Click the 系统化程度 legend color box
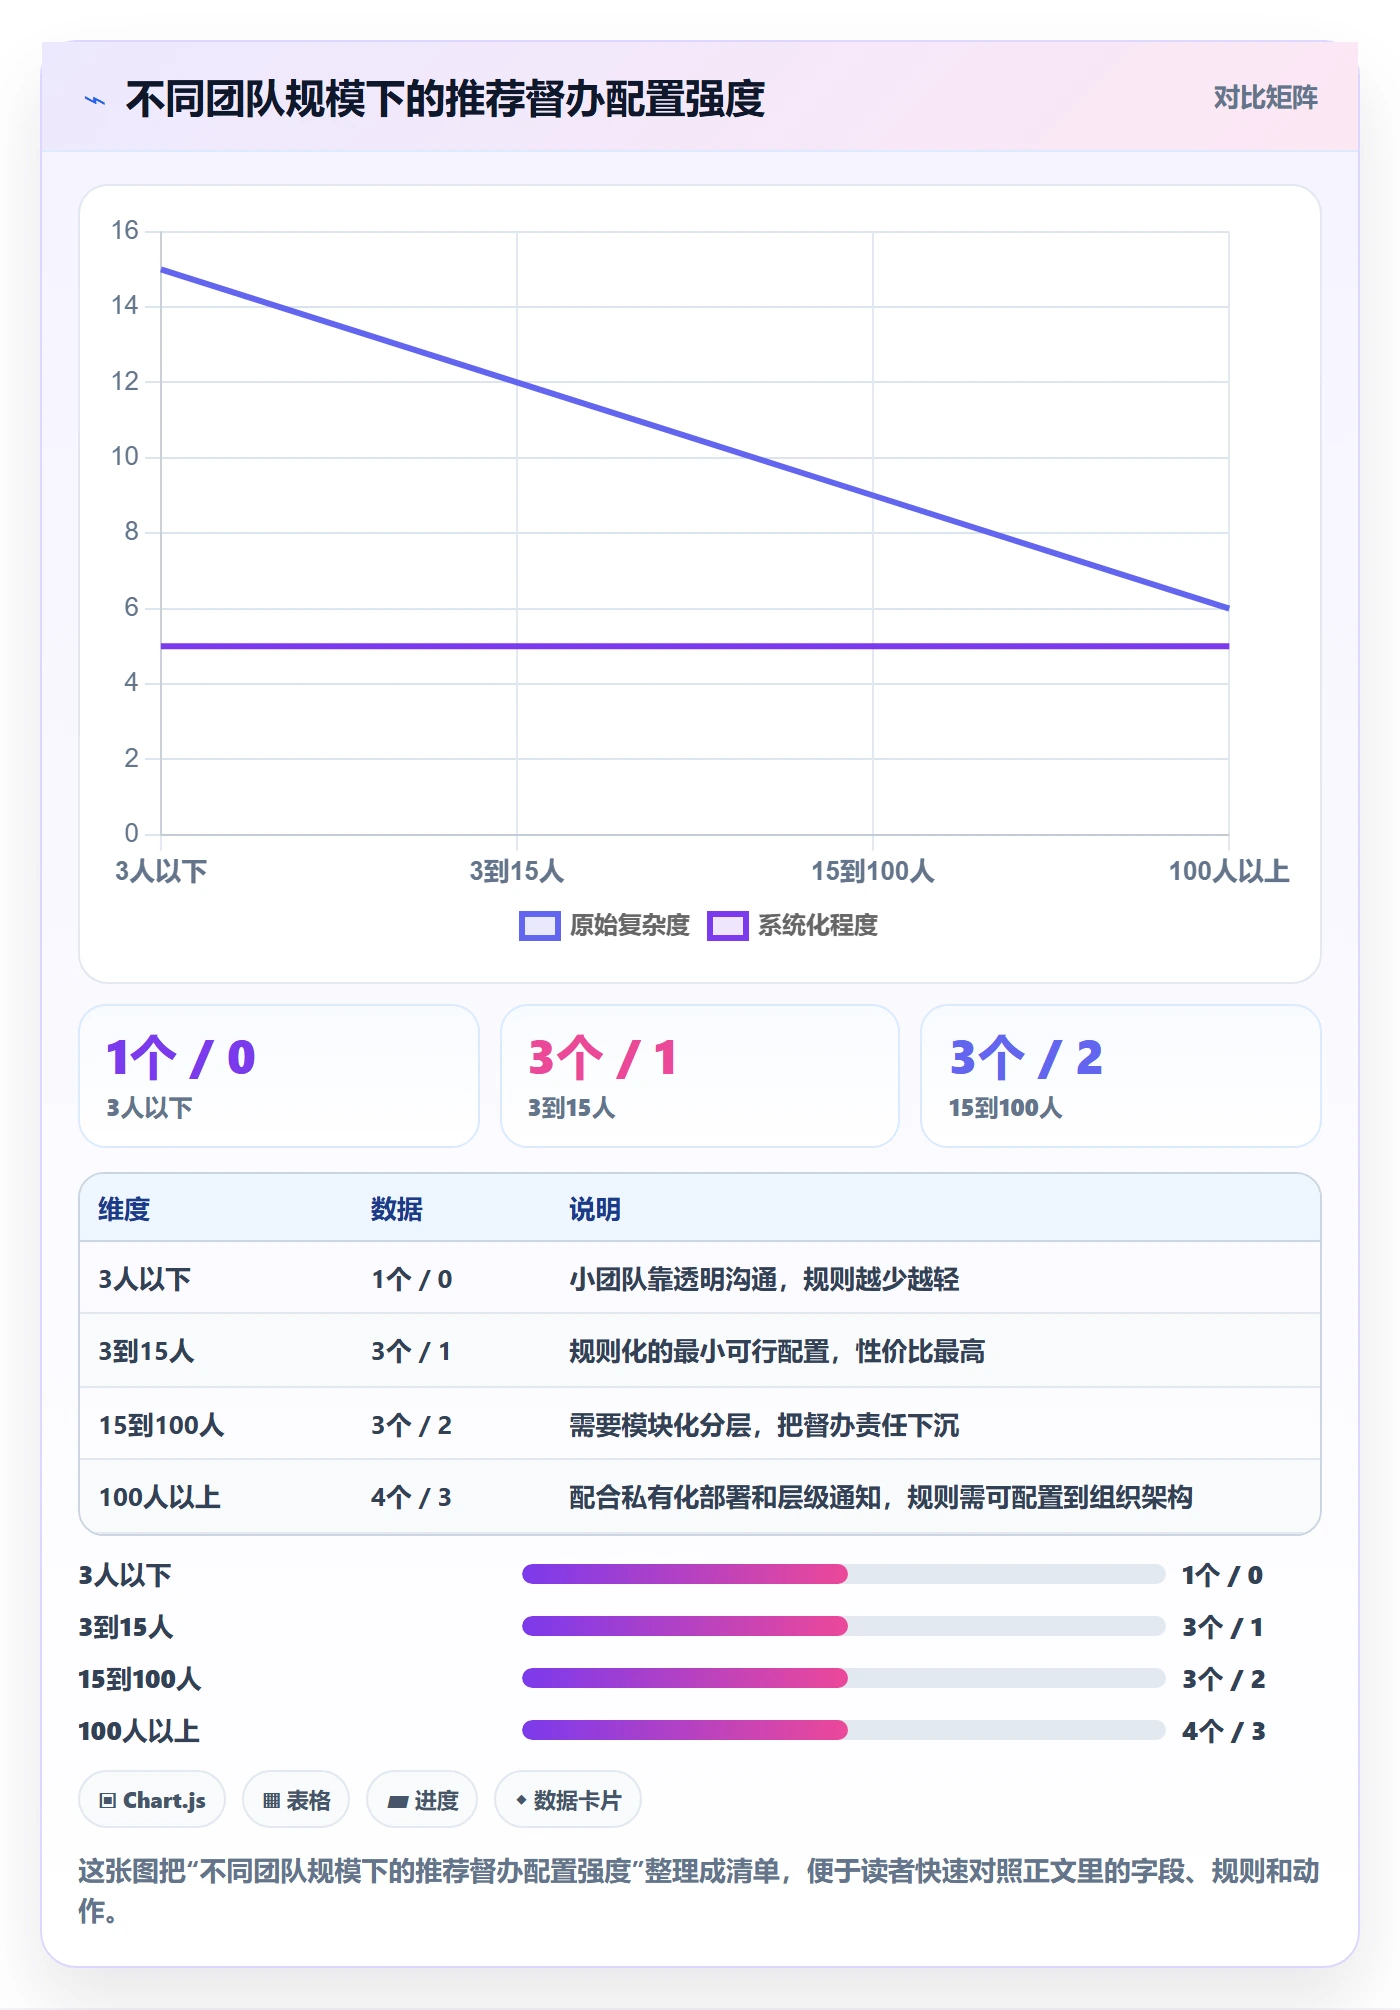 pos(727,926)
